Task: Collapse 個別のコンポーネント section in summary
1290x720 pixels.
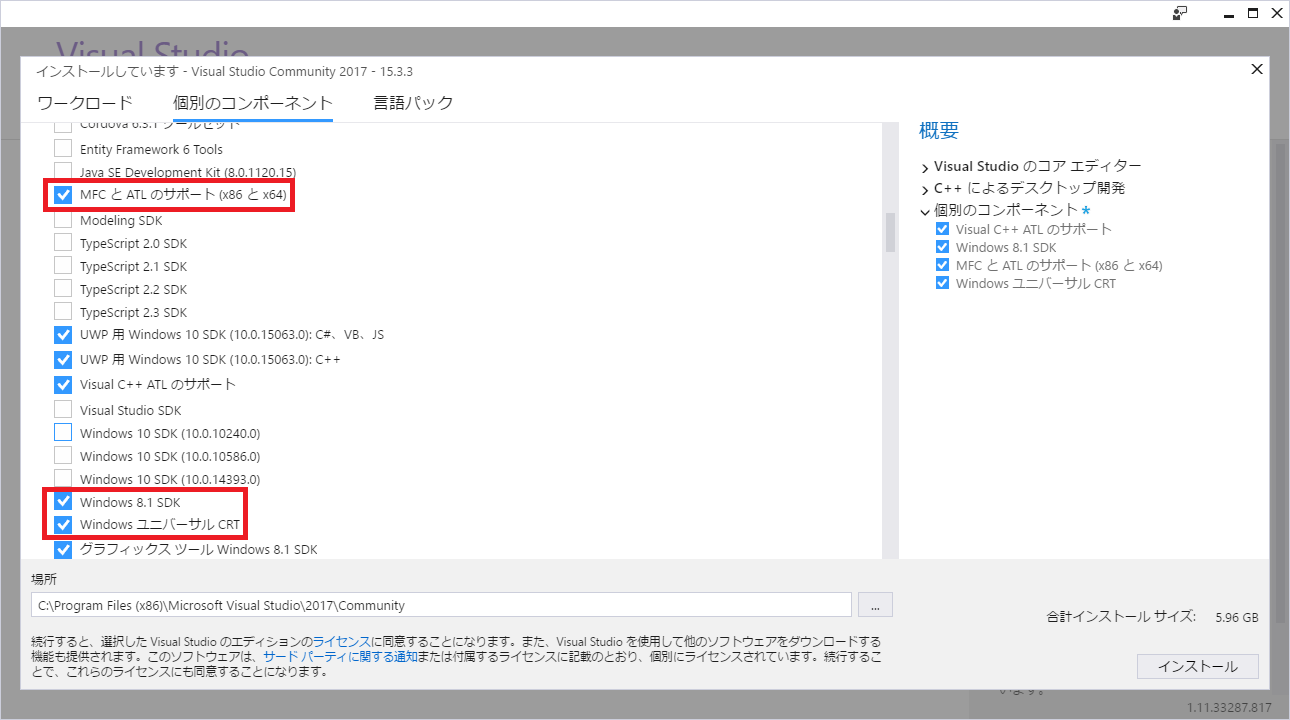Action: point(925,211)
